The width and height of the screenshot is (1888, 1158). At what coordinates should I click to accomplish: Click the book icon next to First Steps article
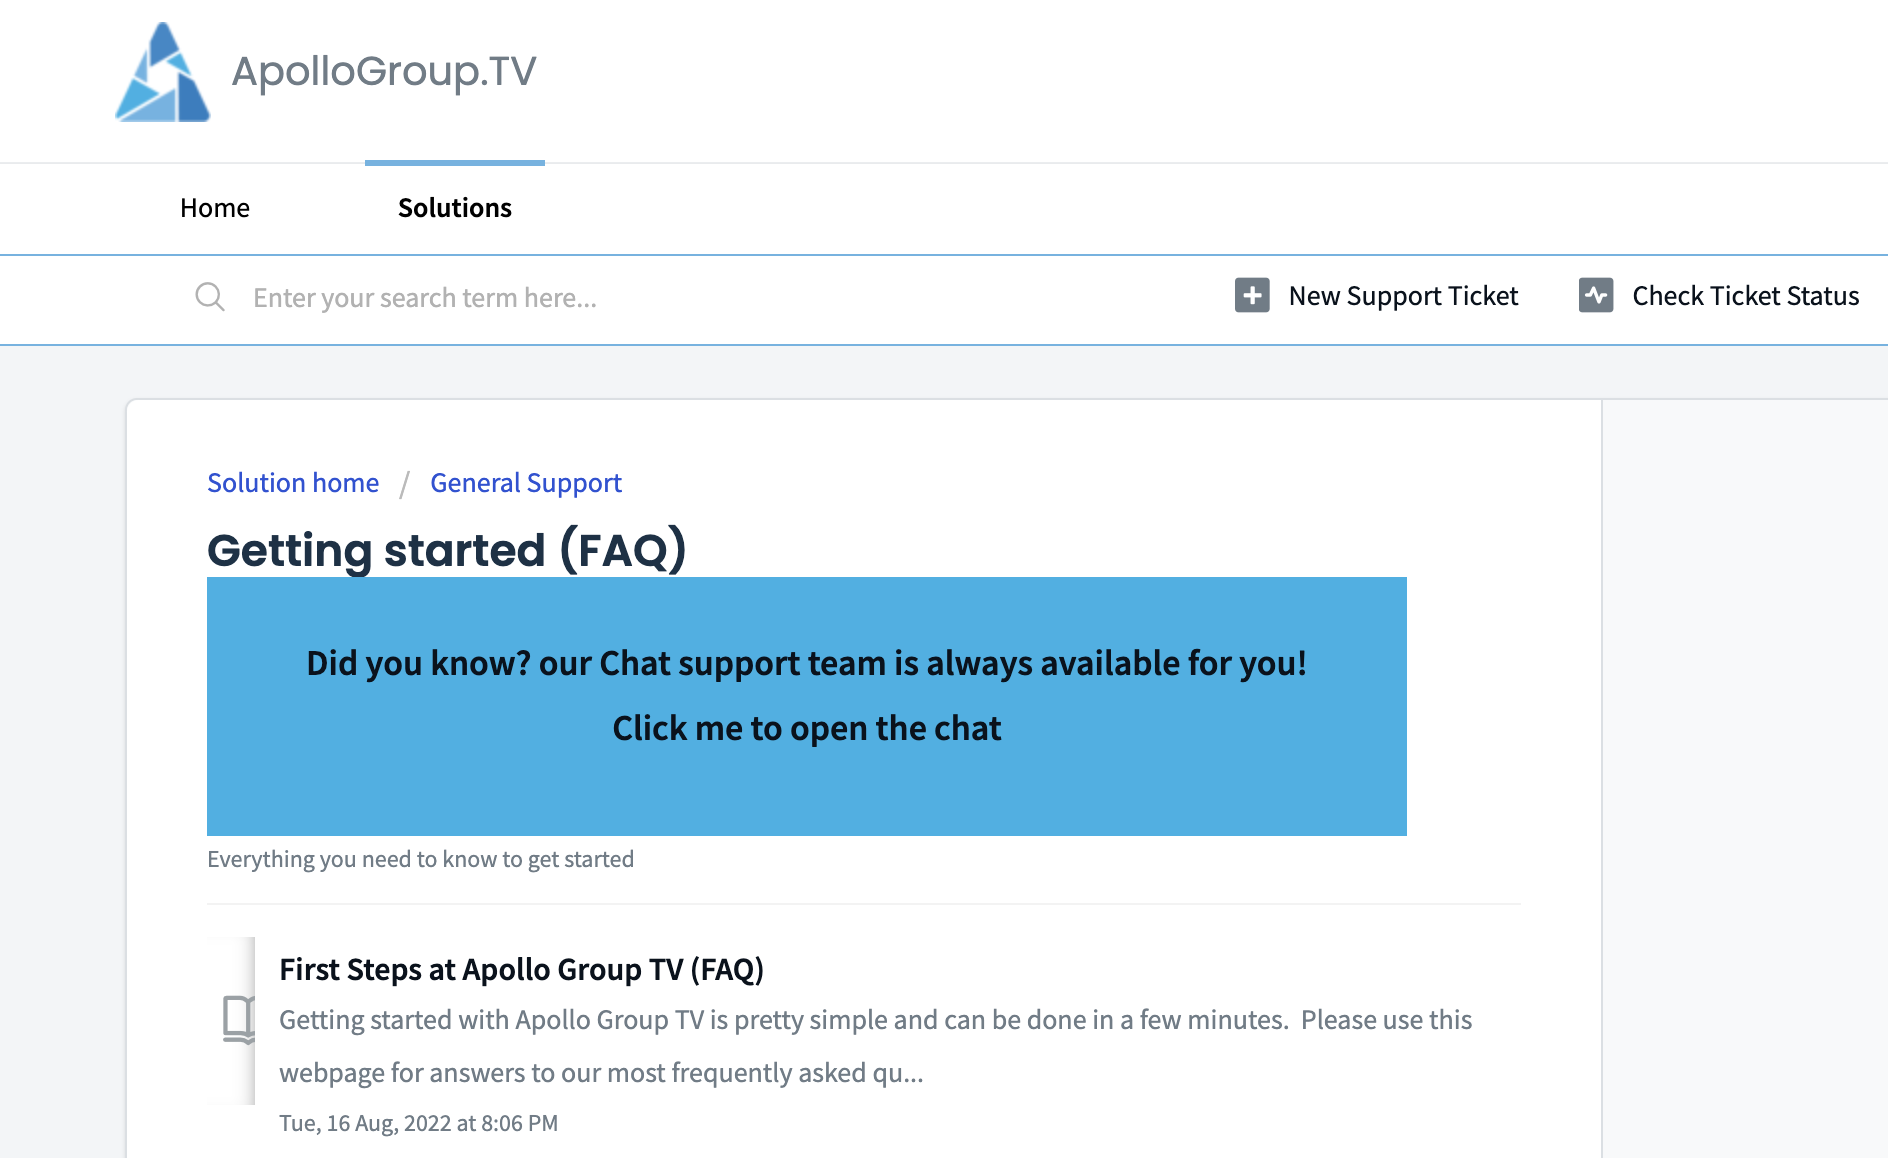click(238, 1021)
